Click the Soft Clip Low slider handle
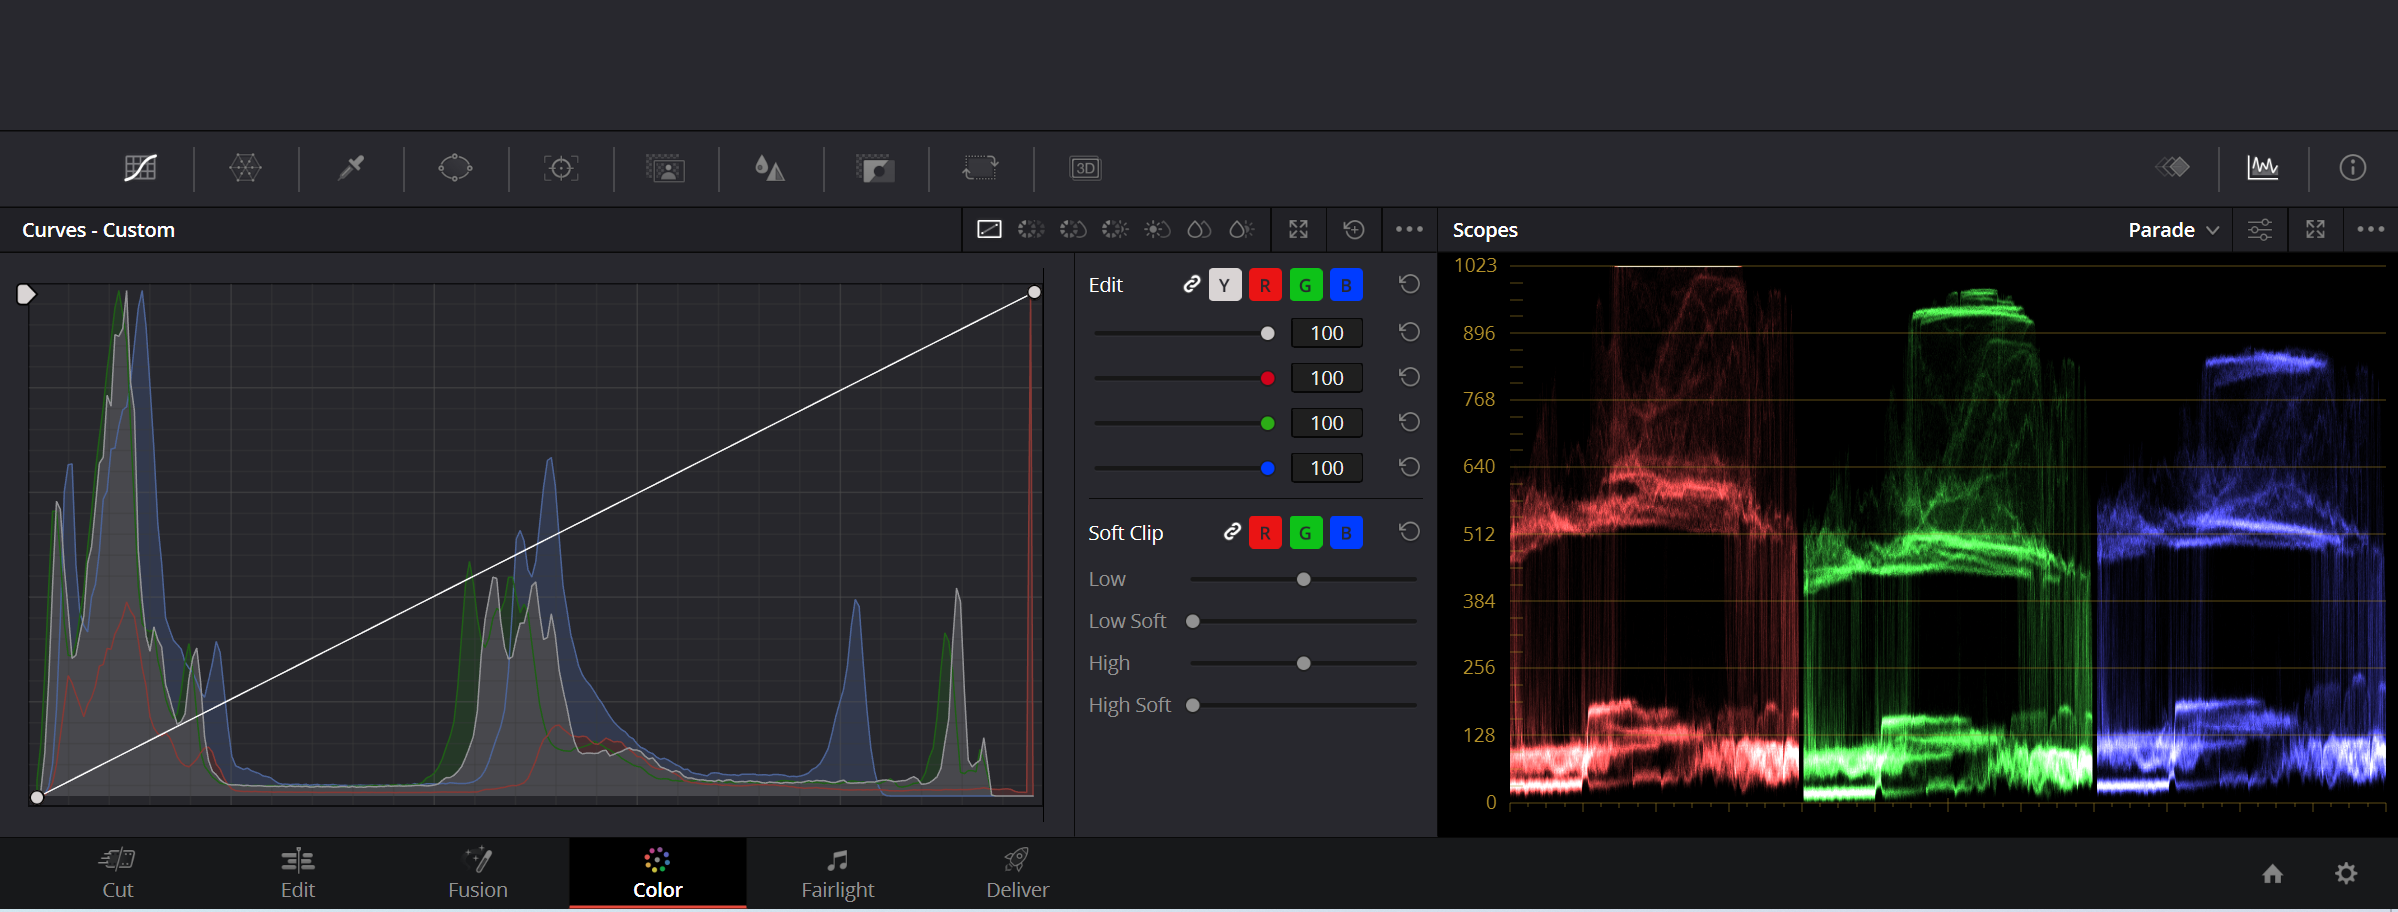 (1303, 579)
